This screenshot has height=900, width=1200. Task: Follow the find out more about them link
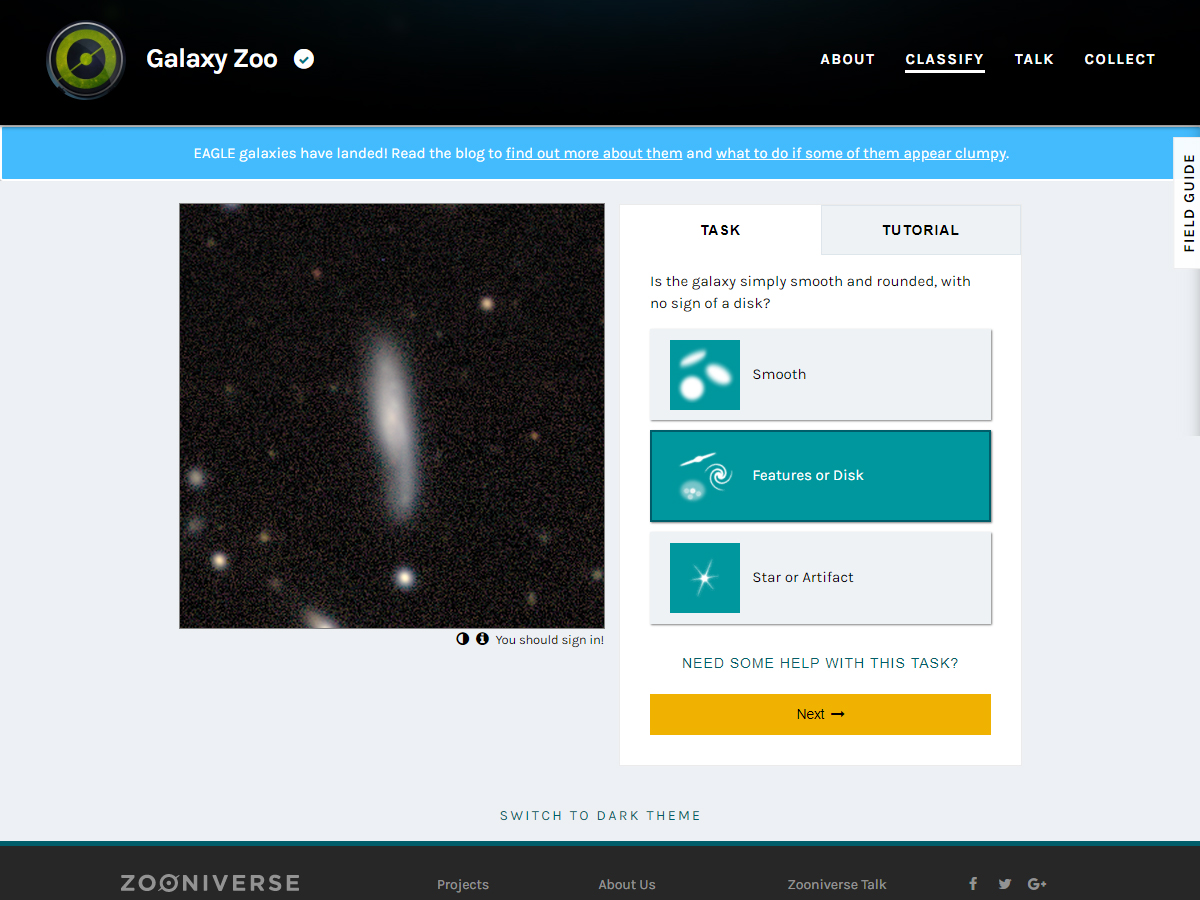(594, 153)
